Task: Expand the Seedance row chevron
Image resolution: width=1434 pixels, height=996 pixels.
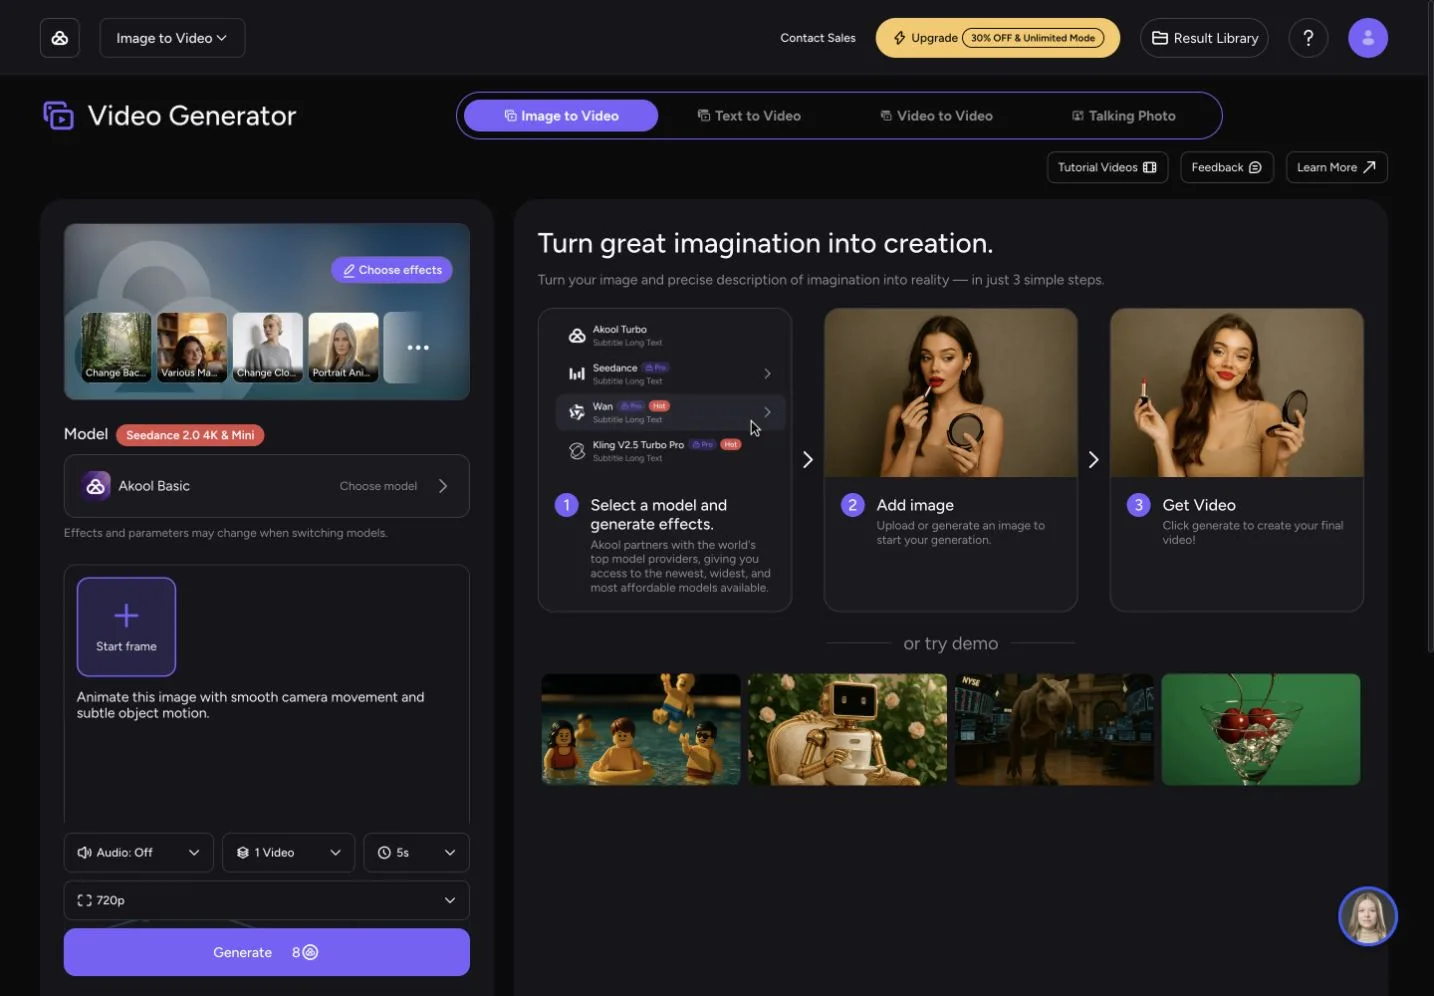Action: coord(767,374)
